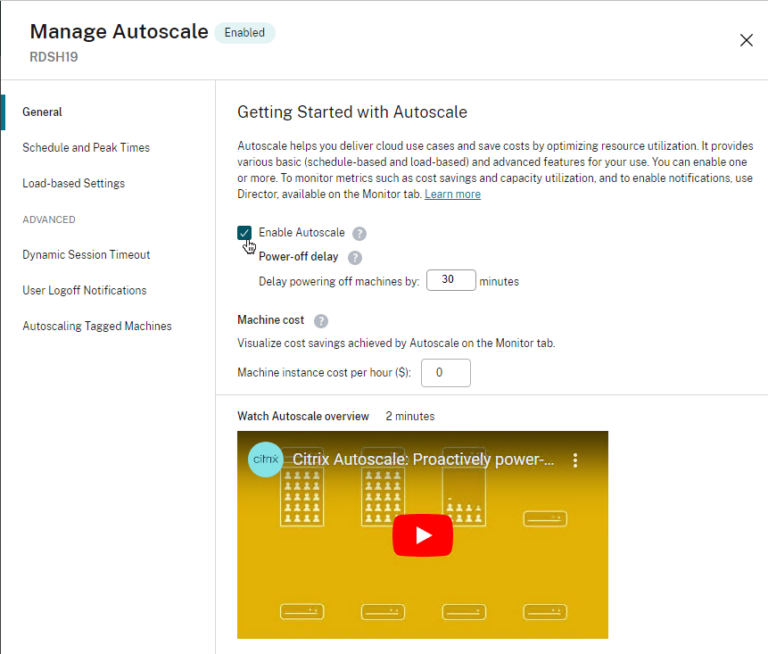This screenshot has height=654, width=768.
Task: Select Dynamic Session Timeout
Action: click(86, 255)
